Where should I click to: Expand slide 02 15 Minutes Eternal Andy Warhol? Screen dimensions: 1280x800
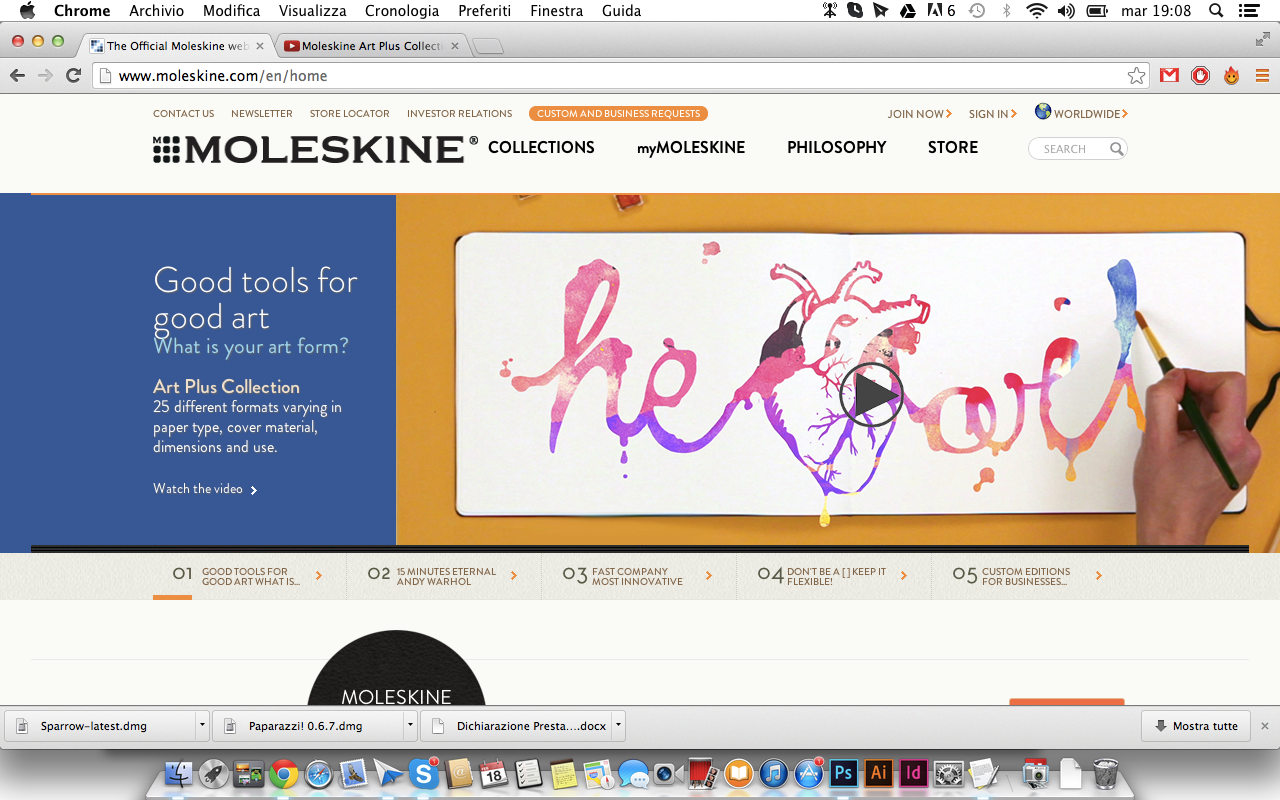tap(514, 576)
